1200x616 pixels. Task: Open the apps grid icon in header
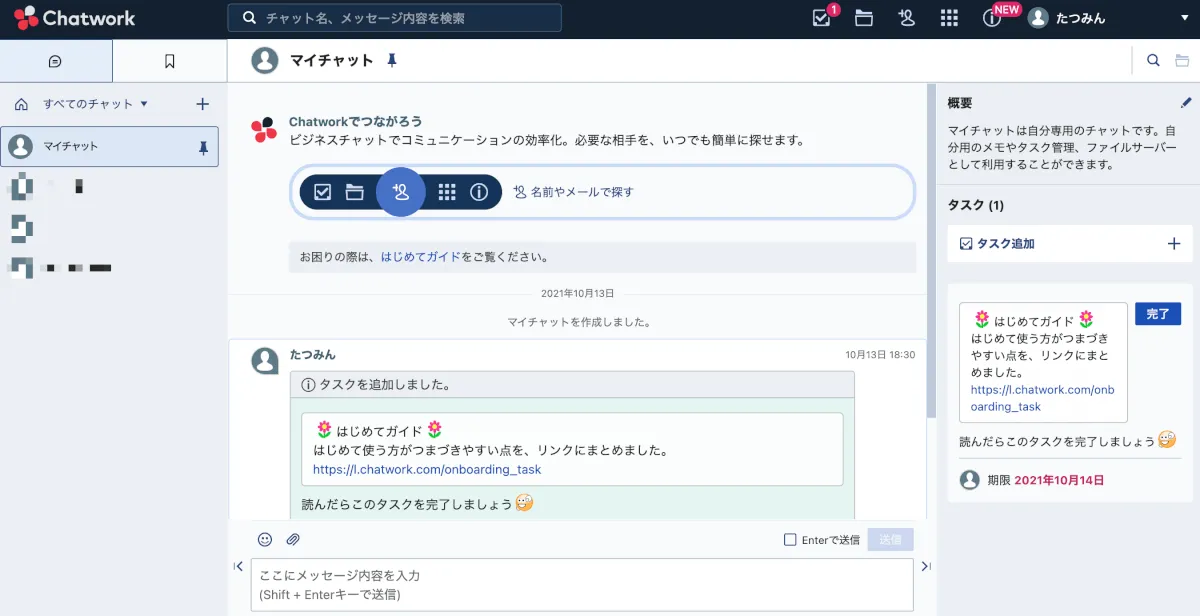pyautogui.click(x=950, y=18)
